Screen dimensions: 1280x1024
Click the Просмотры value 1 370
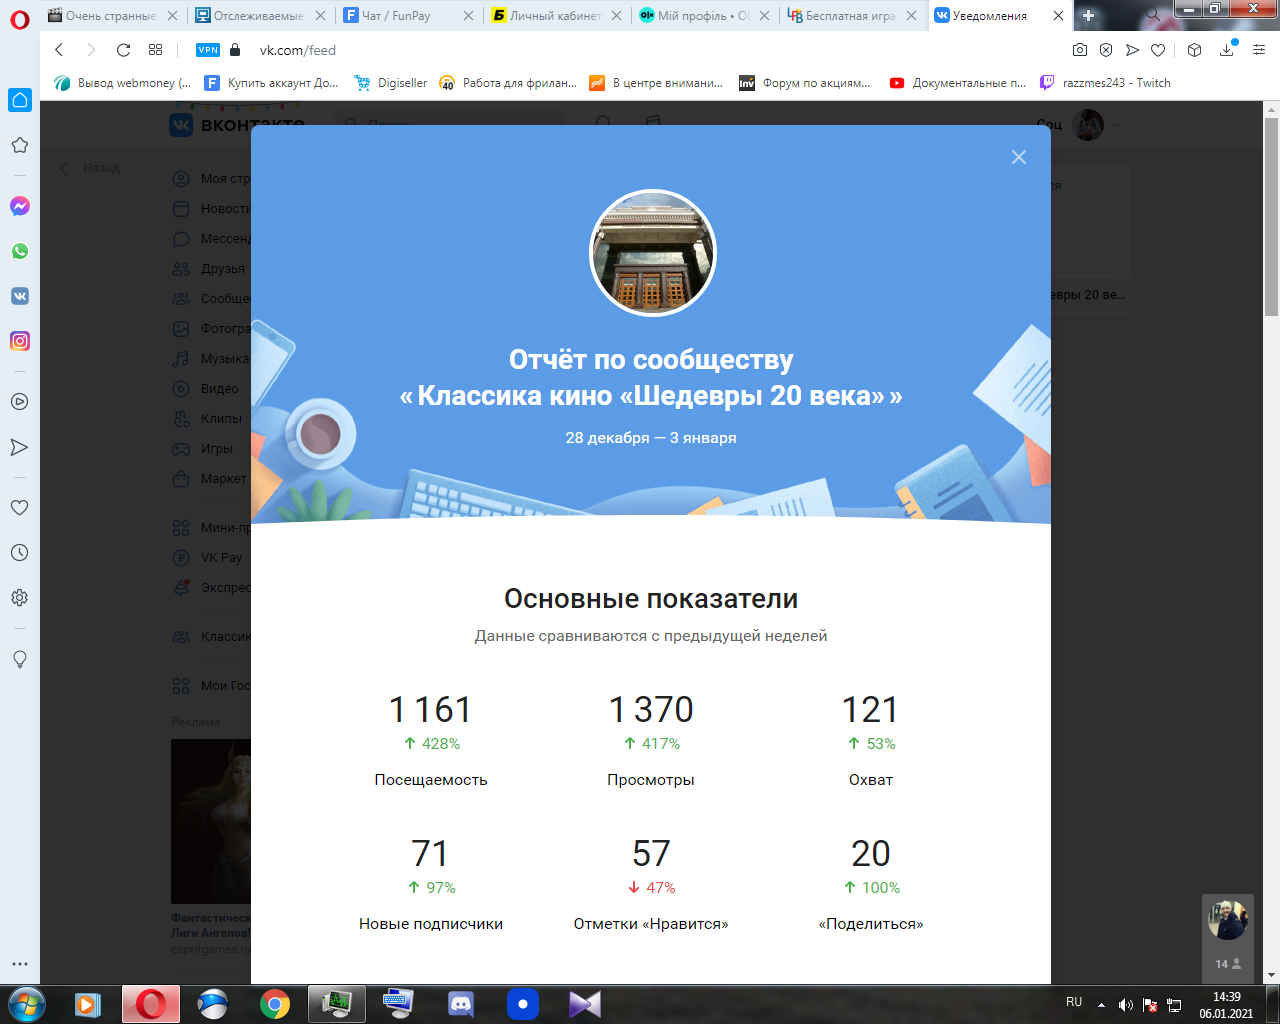tap(651, 710)
